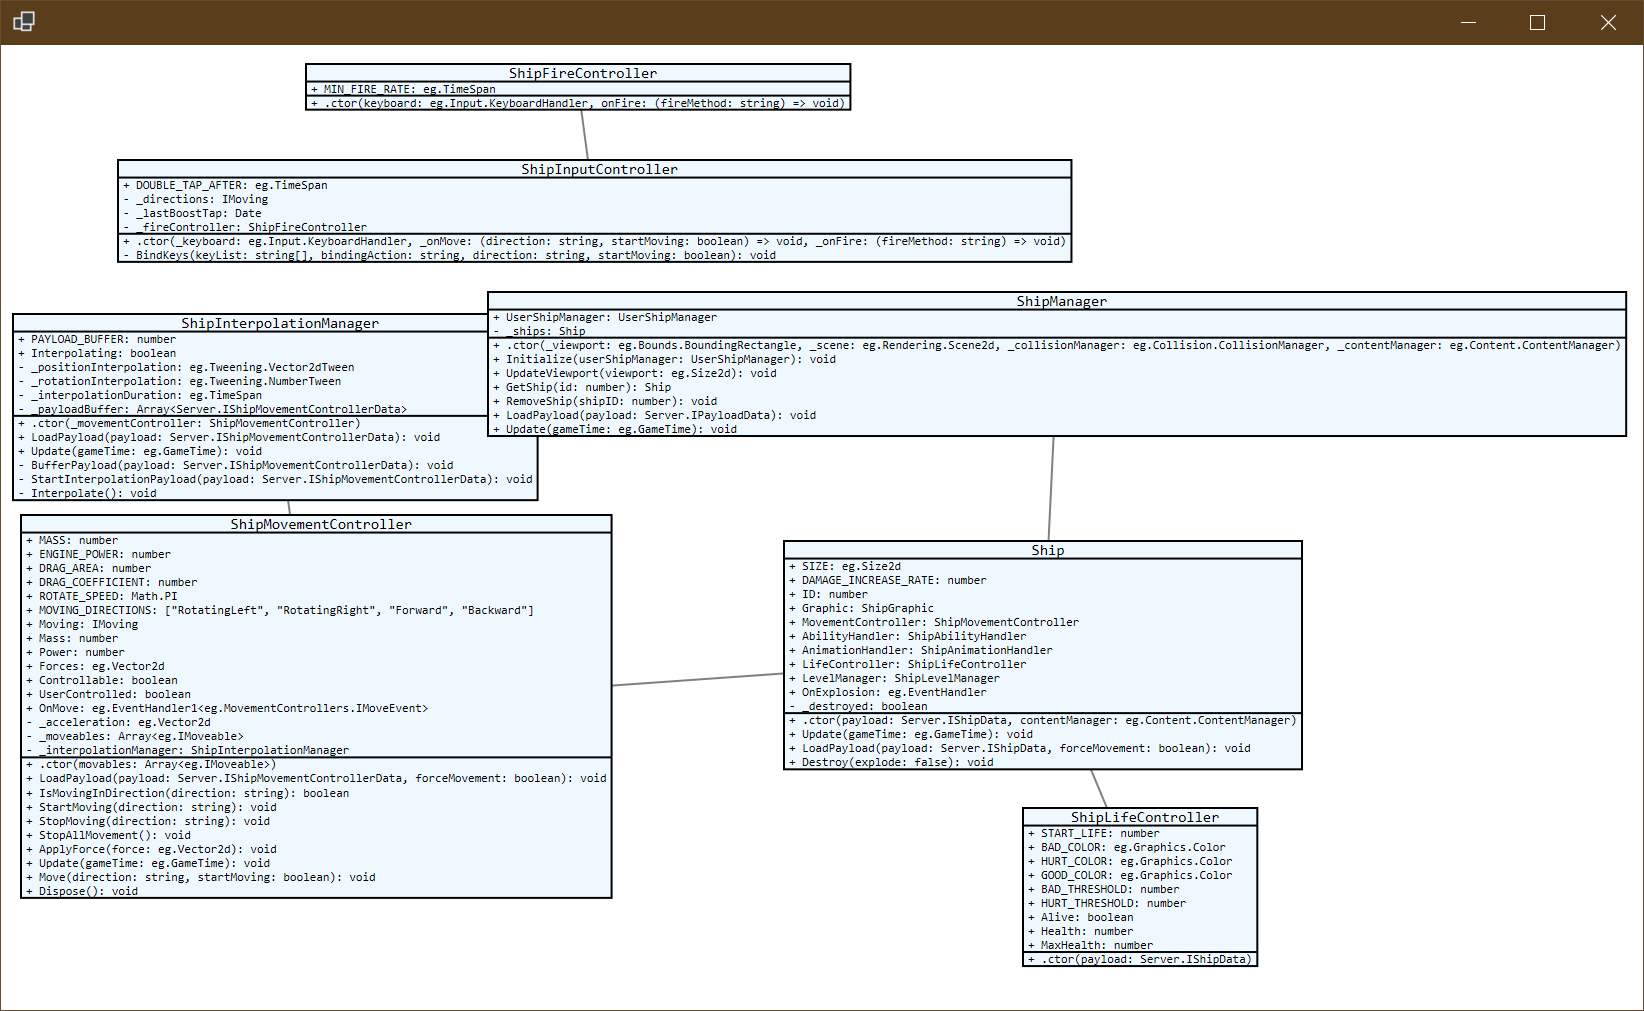Screen dimensions: 1644x1011
Task: Click GetShip(id: number): Ship method
Action: (x=582, y=387)
